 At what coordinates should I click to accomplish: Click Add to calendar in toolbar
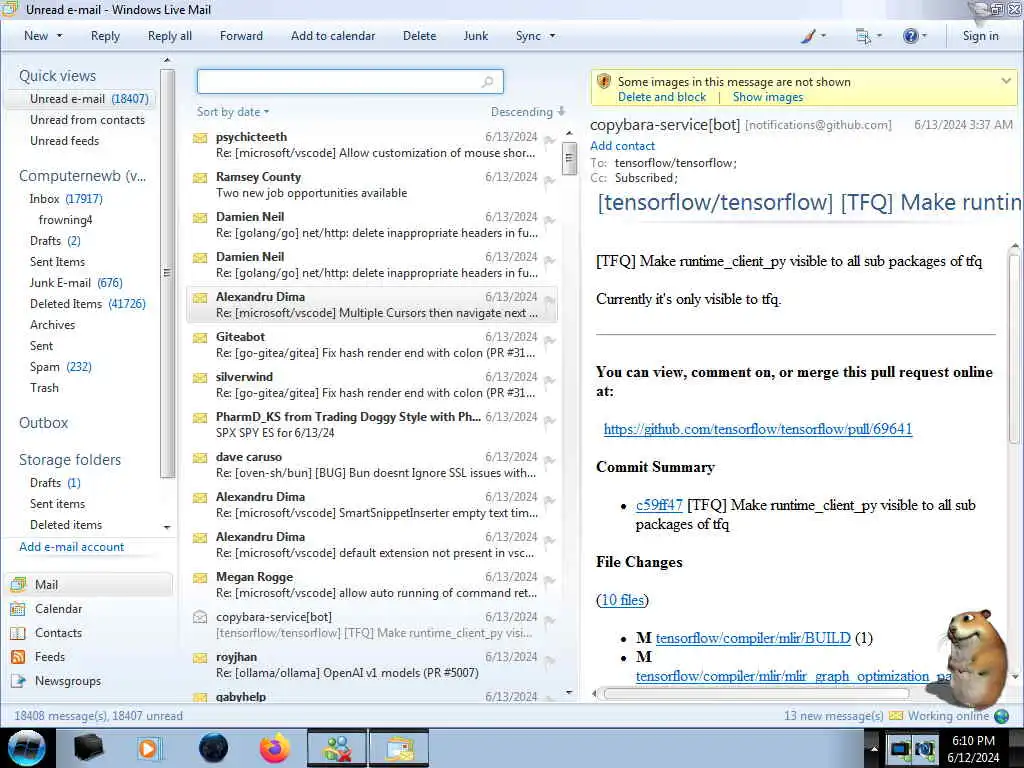(x=333, y=36)
